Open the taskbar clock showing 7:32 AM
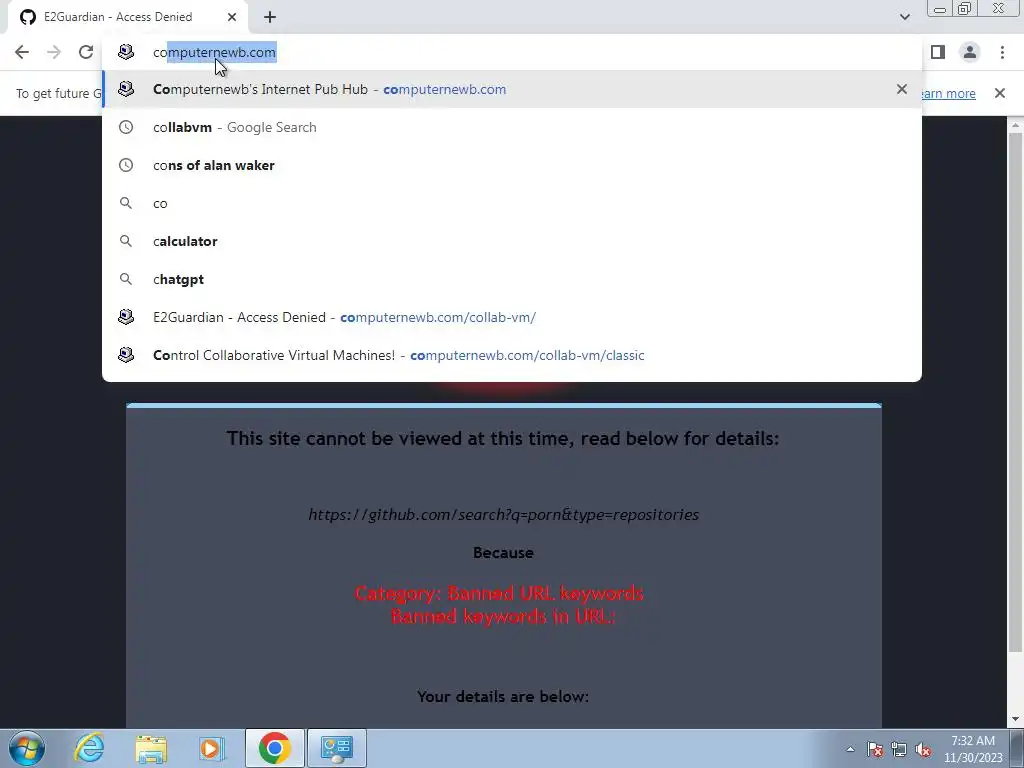This screenshot has width=1024, height=768. 973,749
